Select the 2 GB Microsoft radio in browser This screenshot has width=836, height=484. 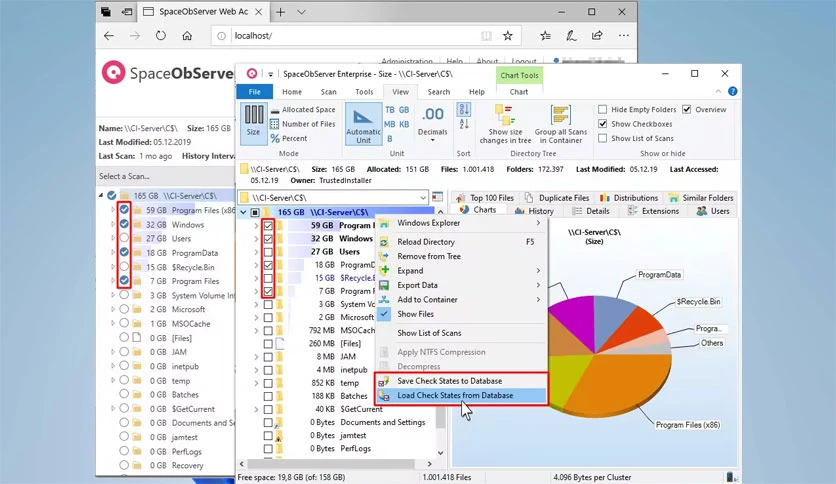[x=124, y=309]
